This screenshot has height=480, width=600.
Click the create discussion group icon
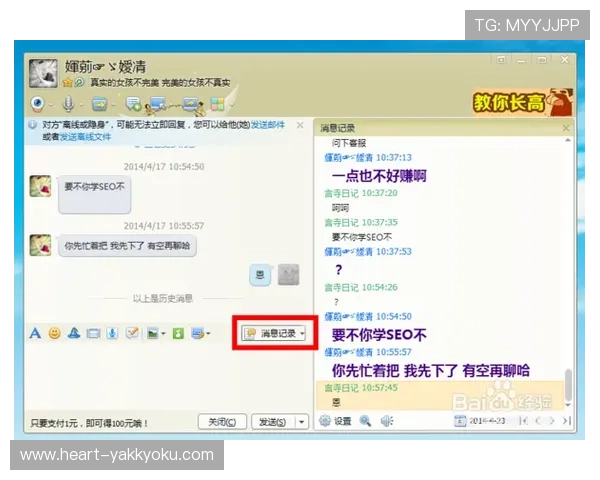(x=134, y=103)
